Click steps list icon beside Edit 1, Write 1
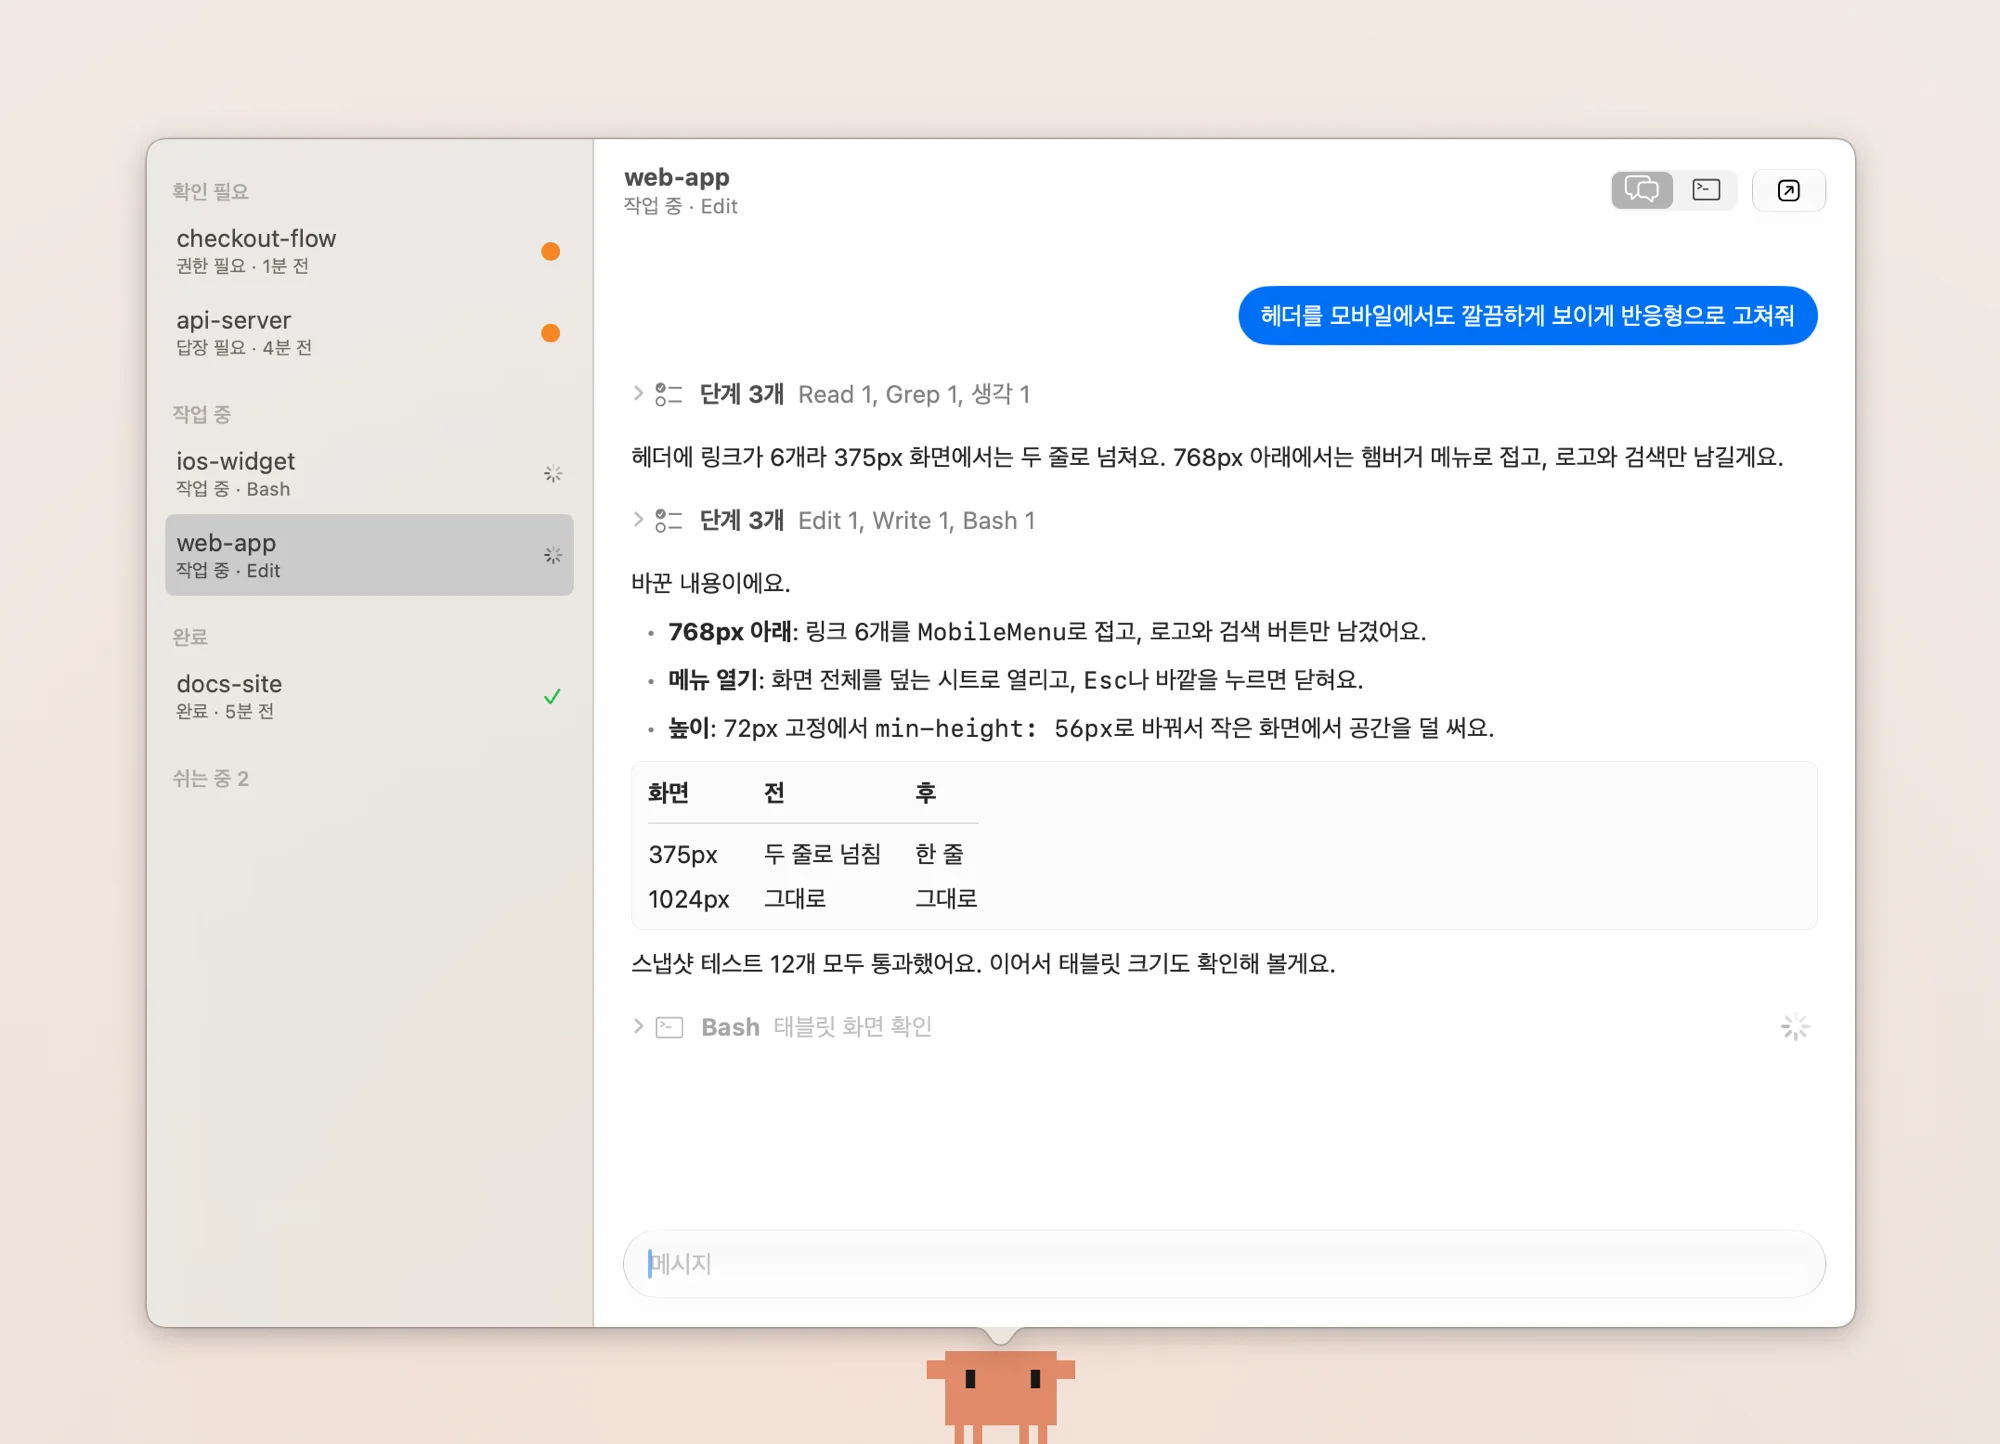This screenshot has height=1444, width=2000. click(668, 520)
